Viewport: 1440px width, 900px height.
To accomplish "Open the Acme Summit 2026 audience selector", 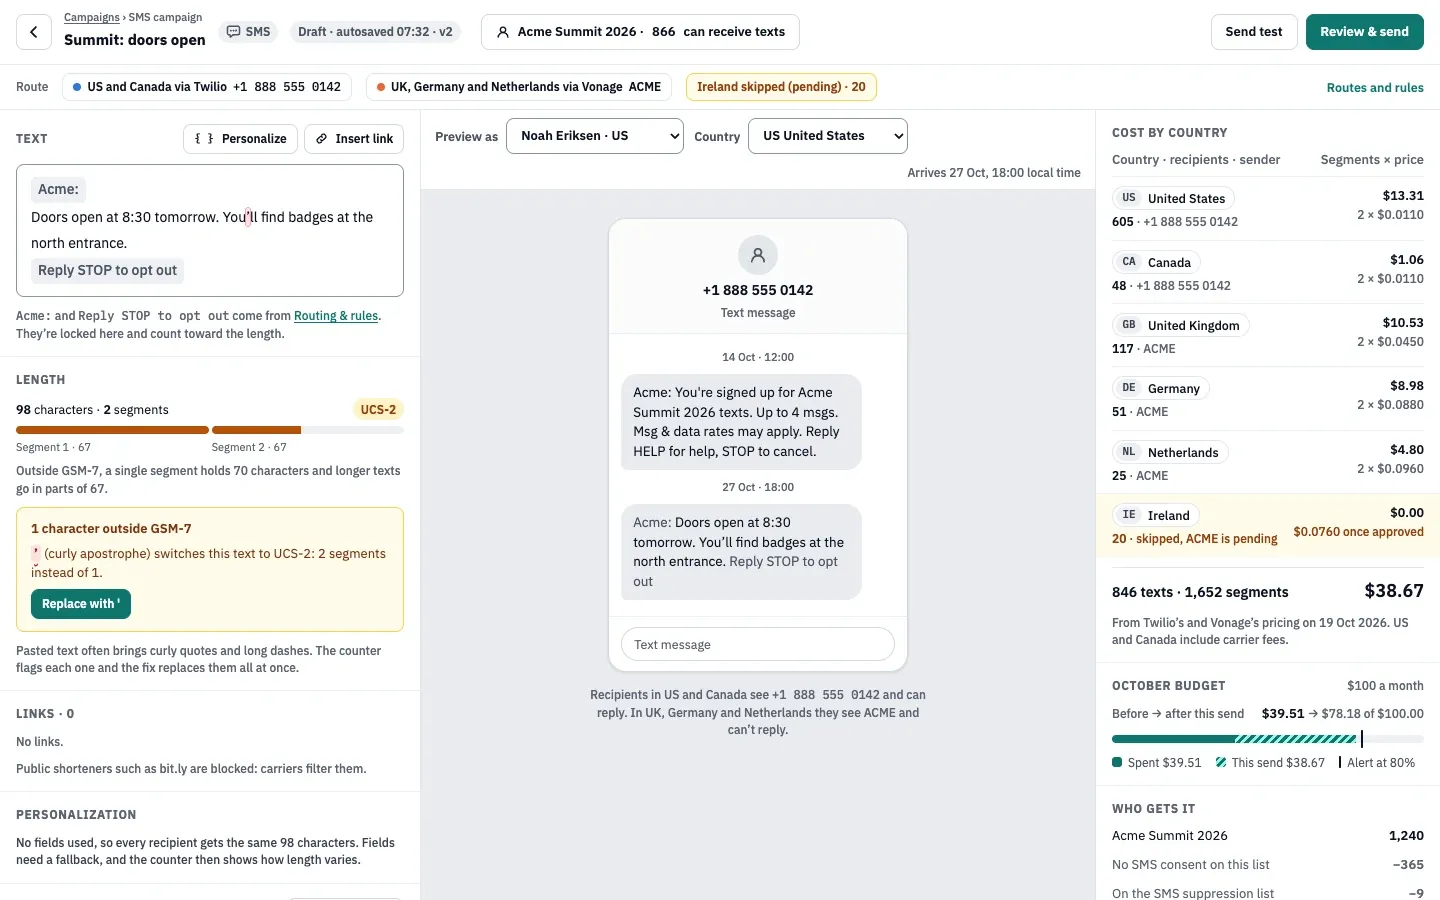I will 640,32.
